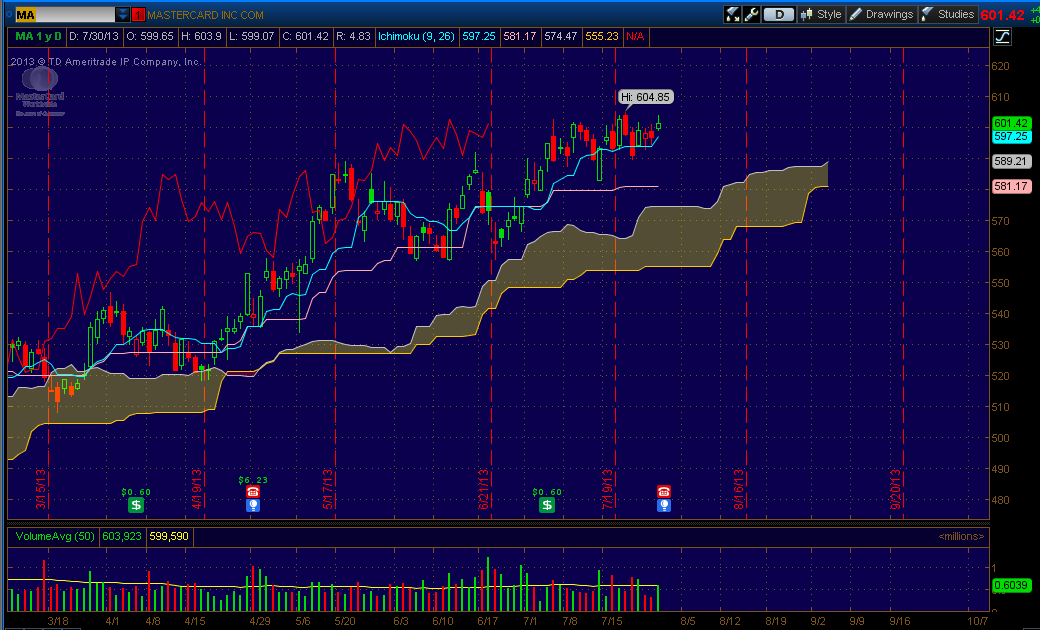Click the 480 price axis label
Viewport: 1040px width, 630px height.
tap(1000, 500)
